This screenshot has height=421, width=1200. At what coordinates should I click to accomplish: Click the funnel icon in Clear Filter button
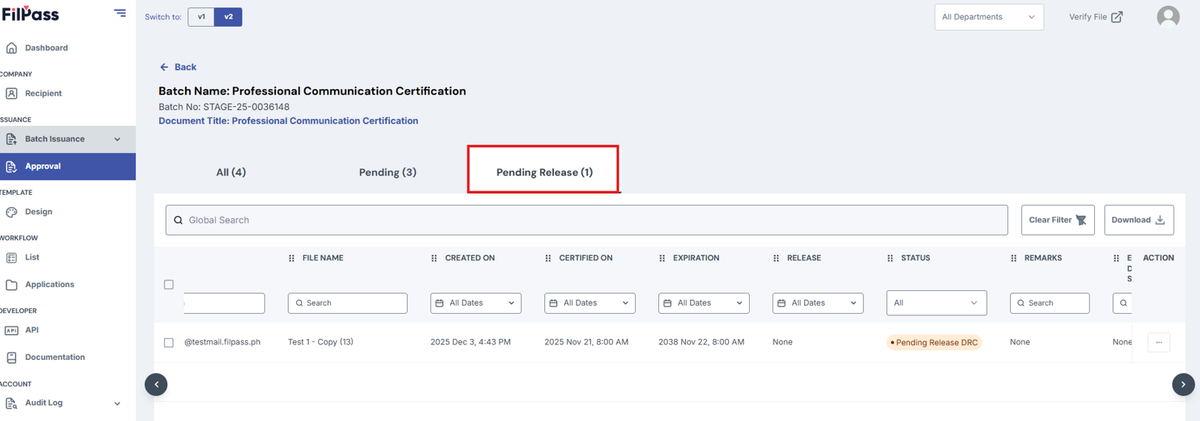(1080, 220)
